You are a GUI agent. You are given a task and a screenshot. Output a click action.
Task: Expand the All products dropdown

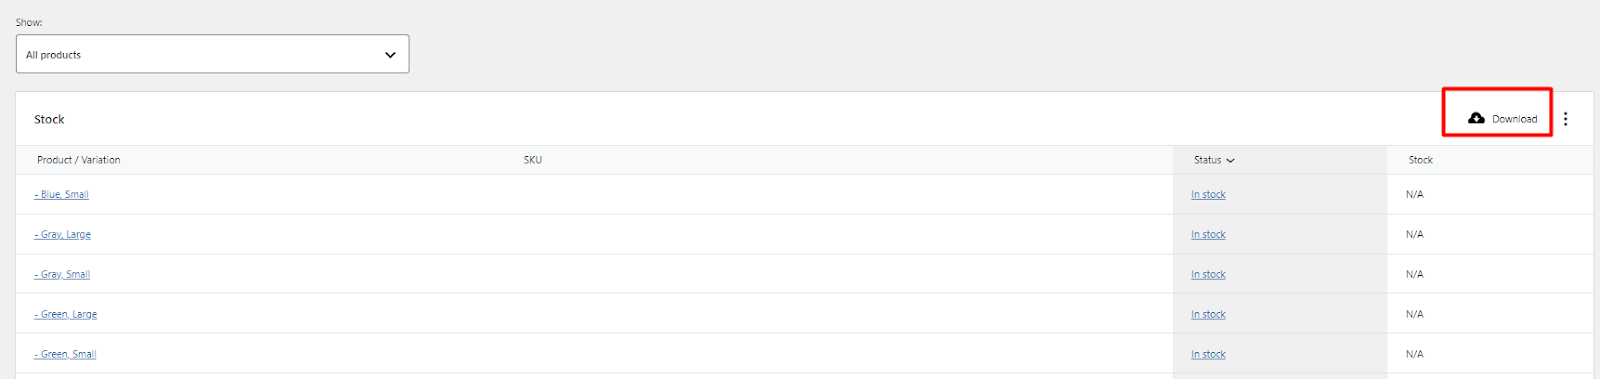coord(212,54)
